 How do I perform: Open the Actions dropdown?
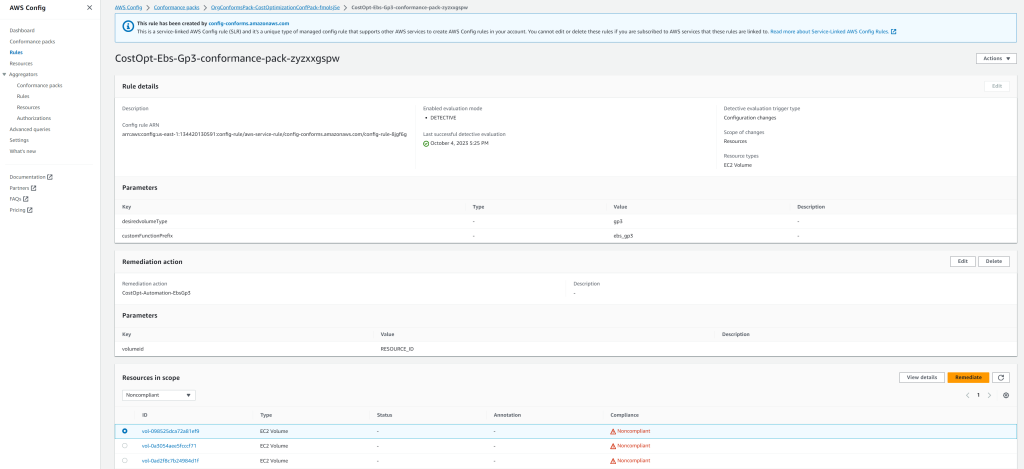tap(996, 59)
